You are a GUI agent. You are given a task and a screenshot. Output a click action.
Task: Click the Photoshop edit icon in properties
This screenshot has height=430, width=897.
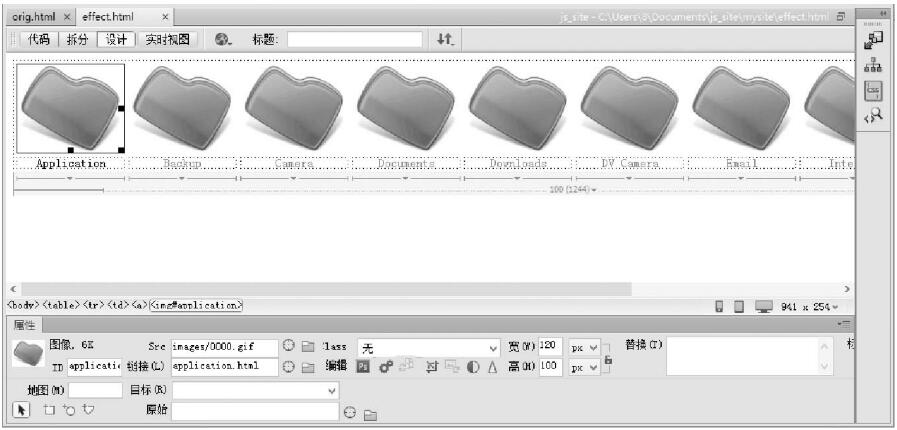(x=364, y=366)
